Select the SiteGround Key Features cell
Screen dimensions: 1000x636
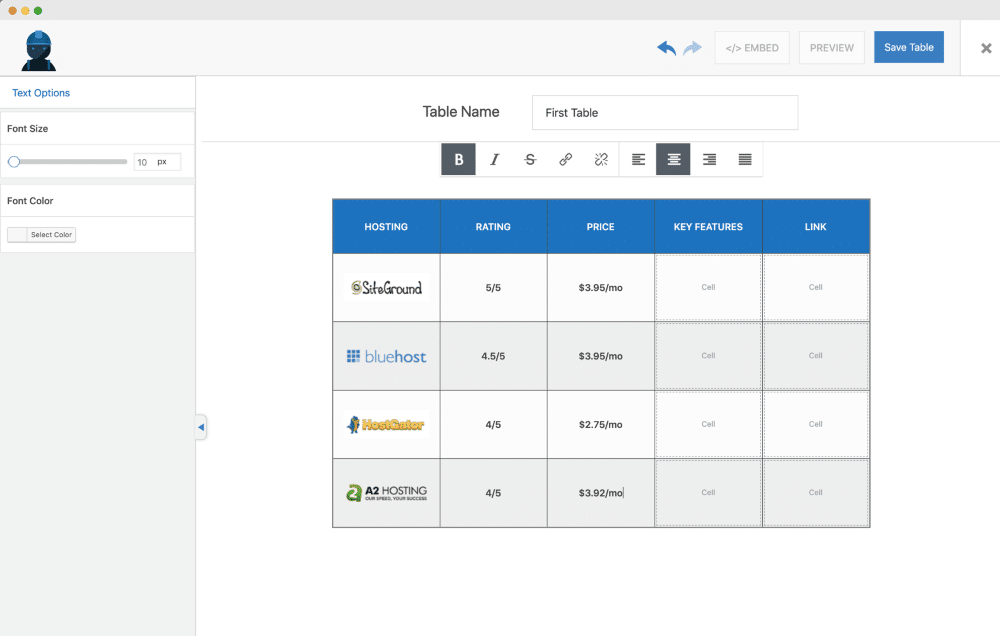[708, 288]
